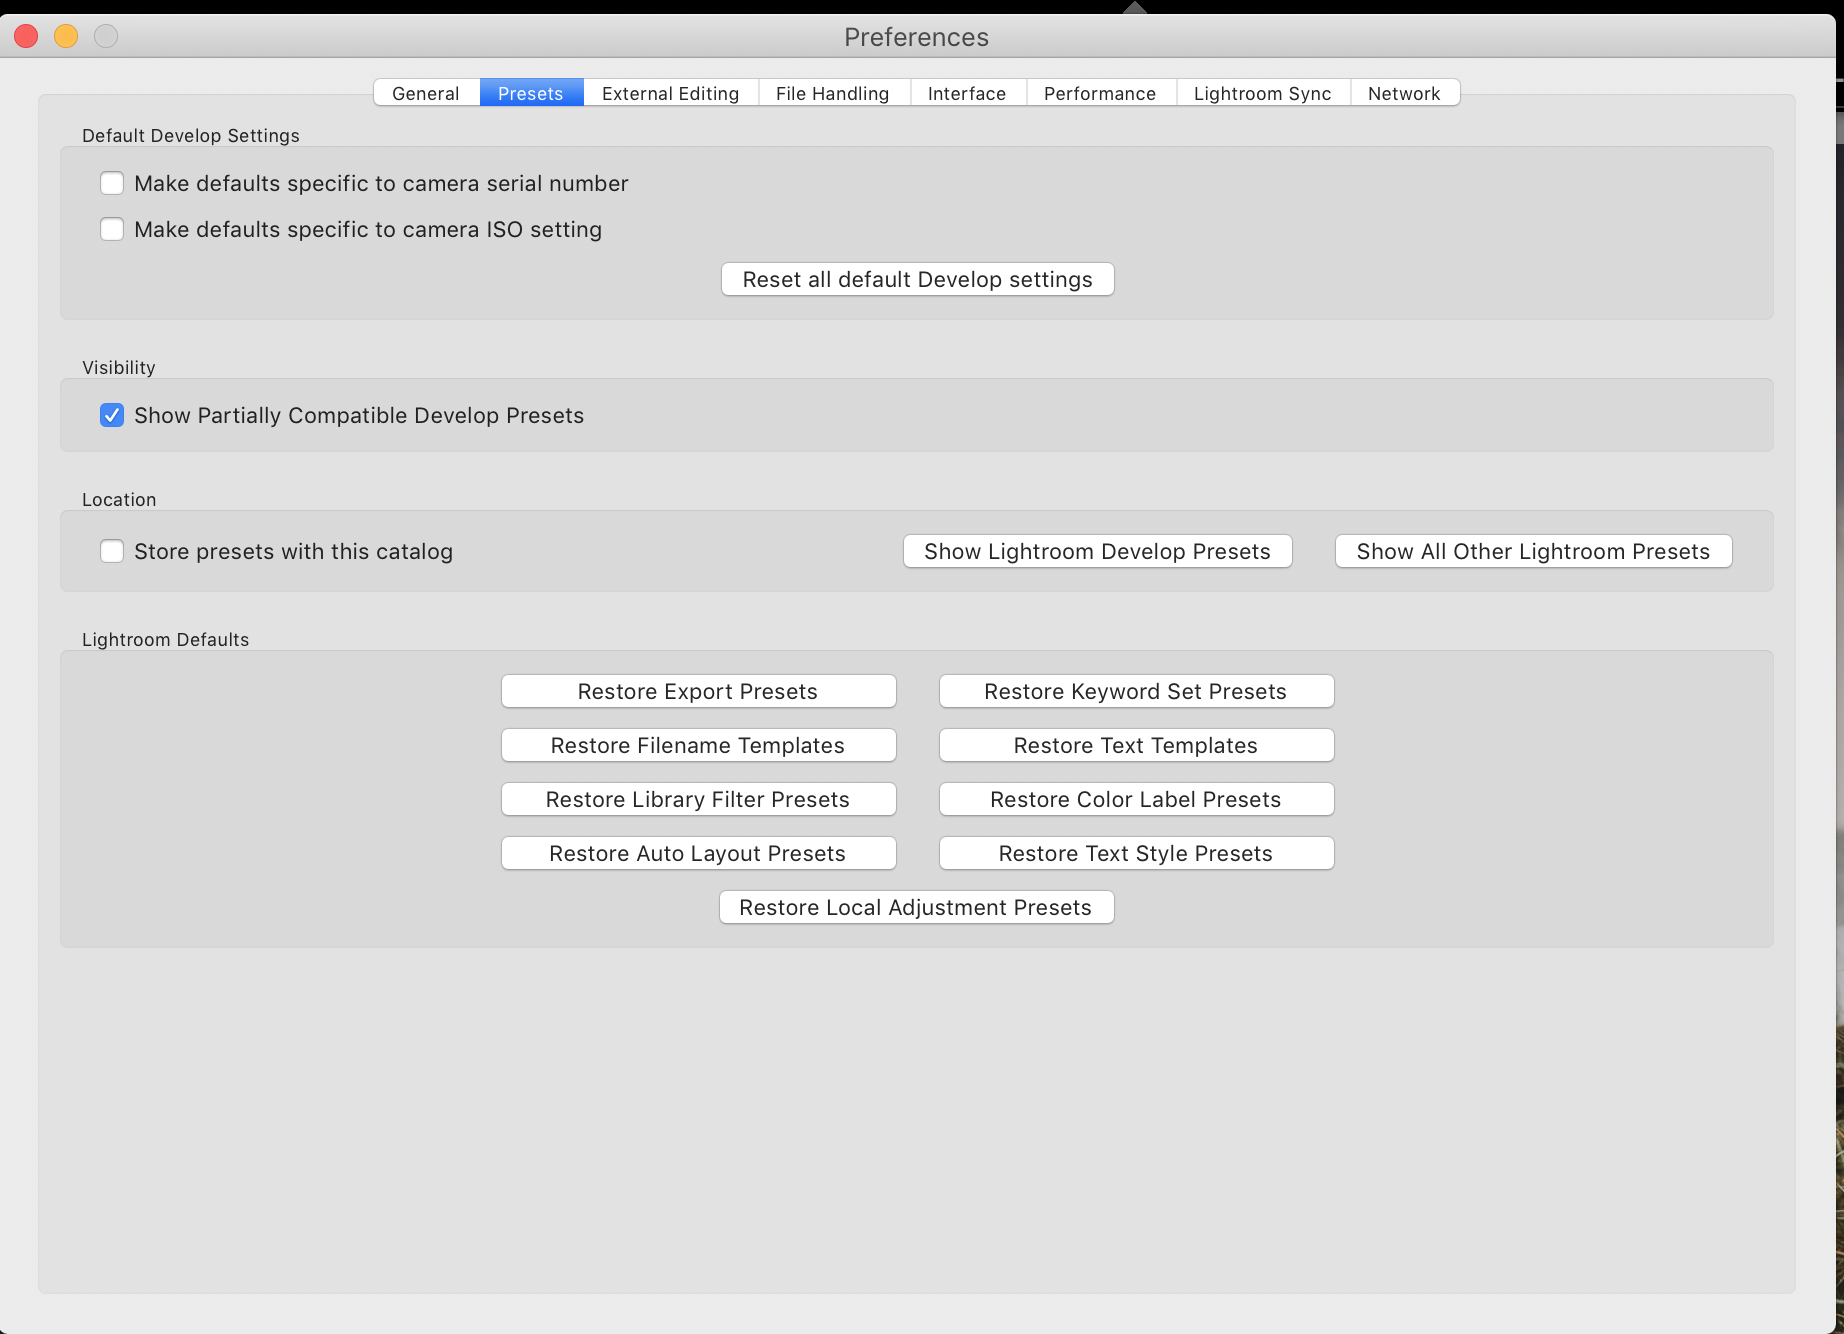
Task: Click Show All Other Lightroom Presets
Action: (x=1534, y=551)
